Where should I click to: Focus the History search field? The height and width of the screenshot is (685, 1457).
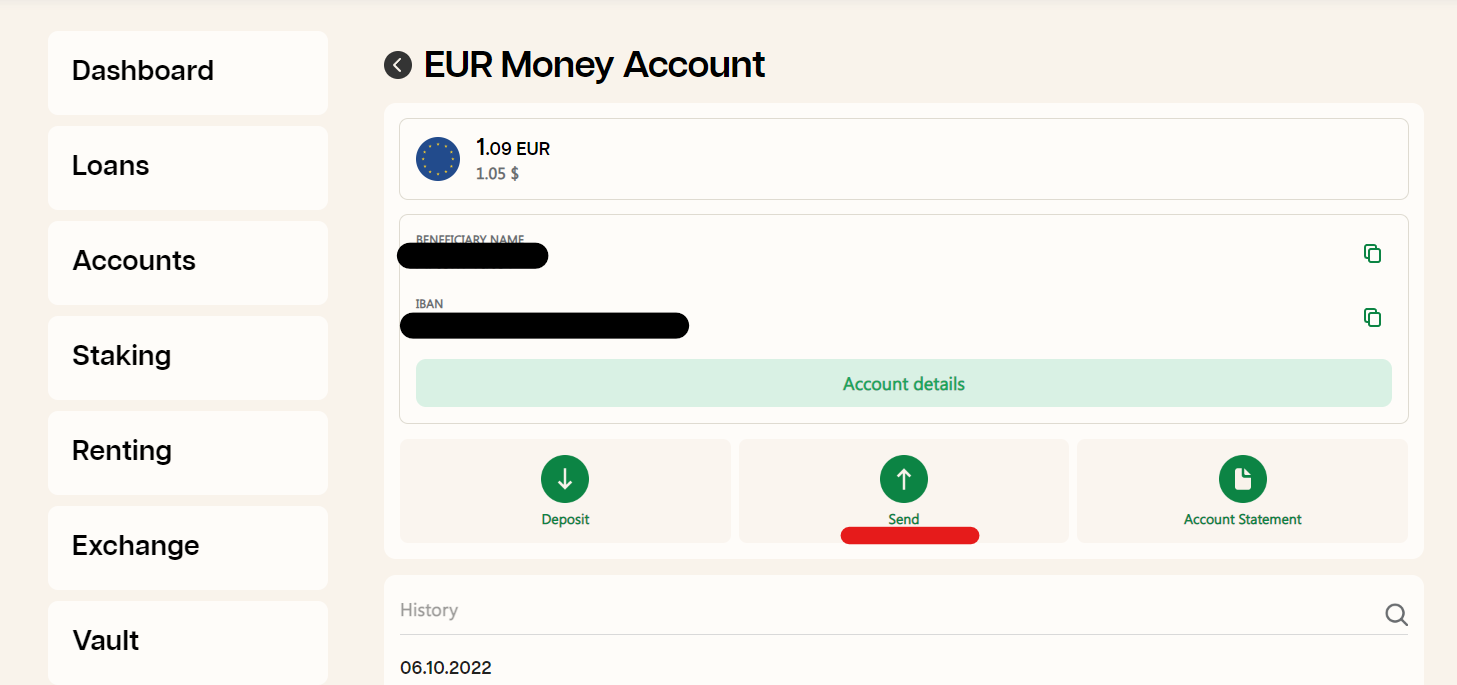click(x=890, y=611)
